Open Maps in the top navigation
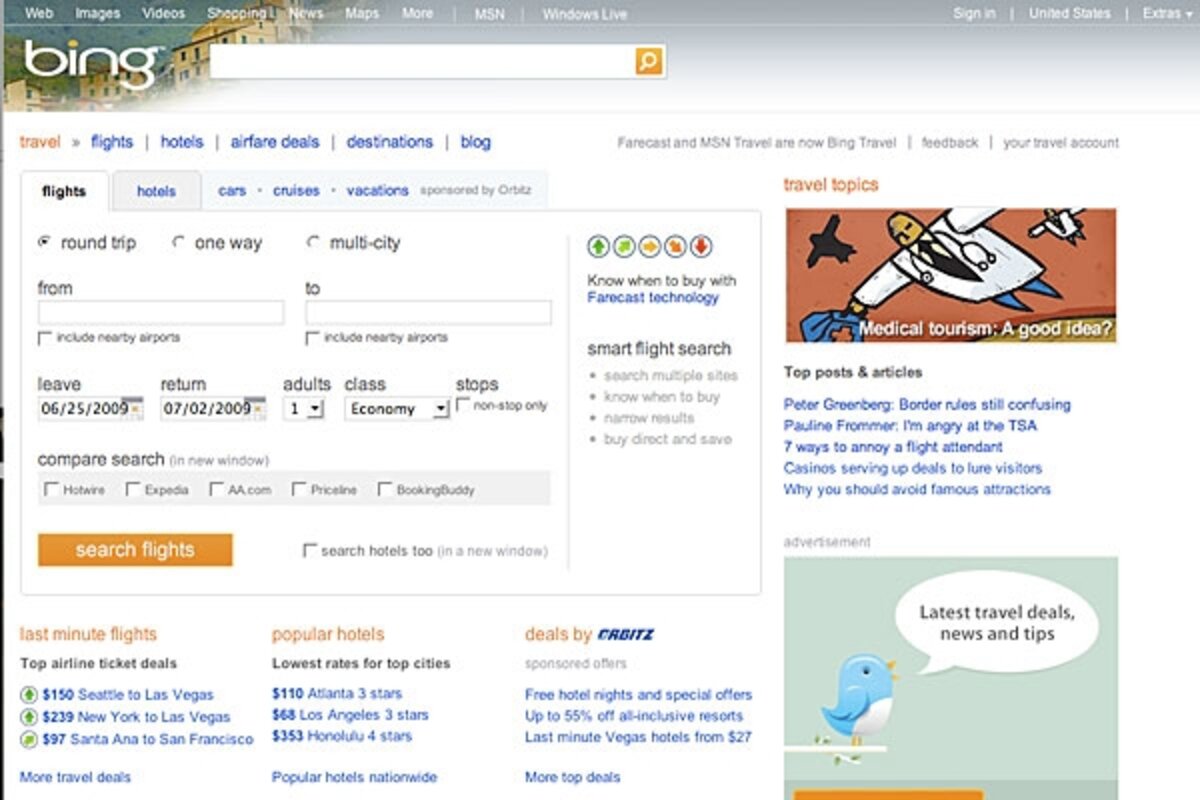1200x800 pixels. (x=362, y=13)
